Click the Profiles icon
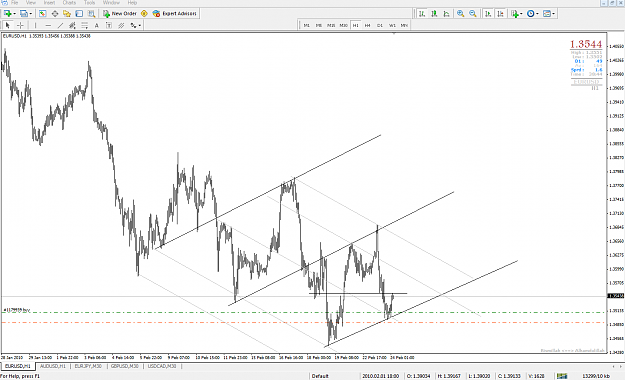 (x=24, y=14)
